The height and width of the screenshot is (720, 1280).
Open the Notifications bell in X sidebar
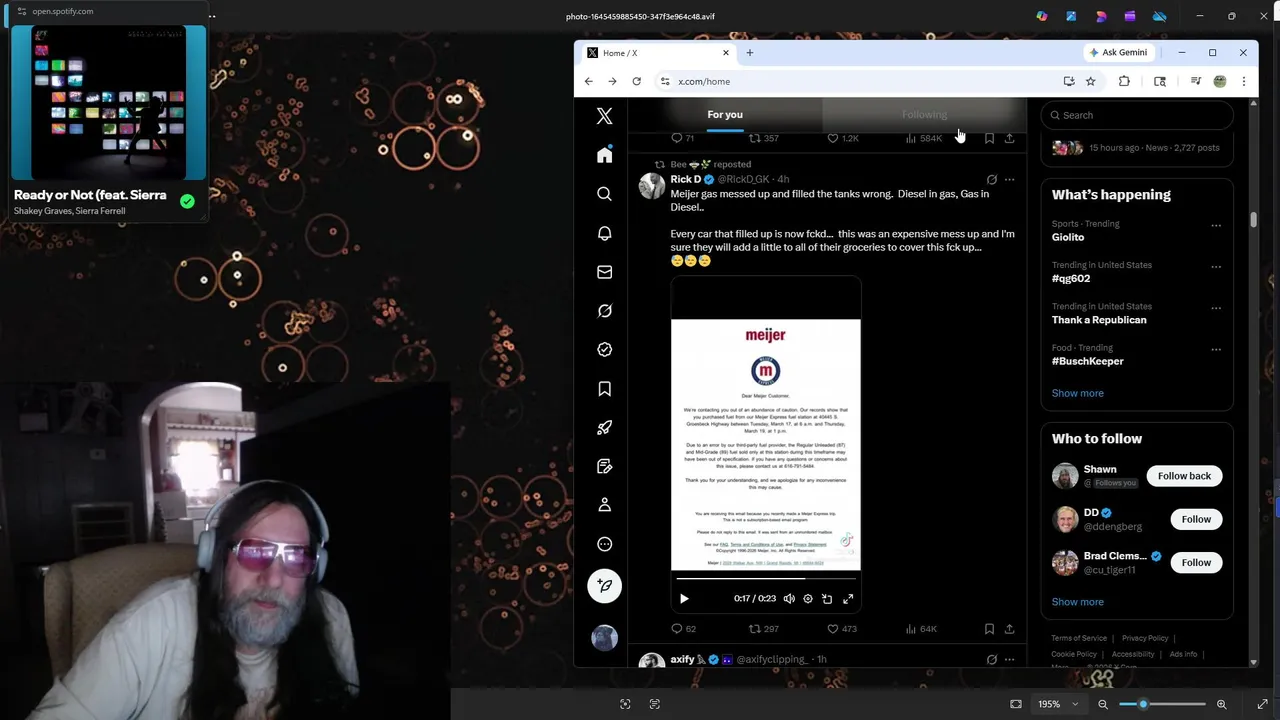[x=604, y=233]
